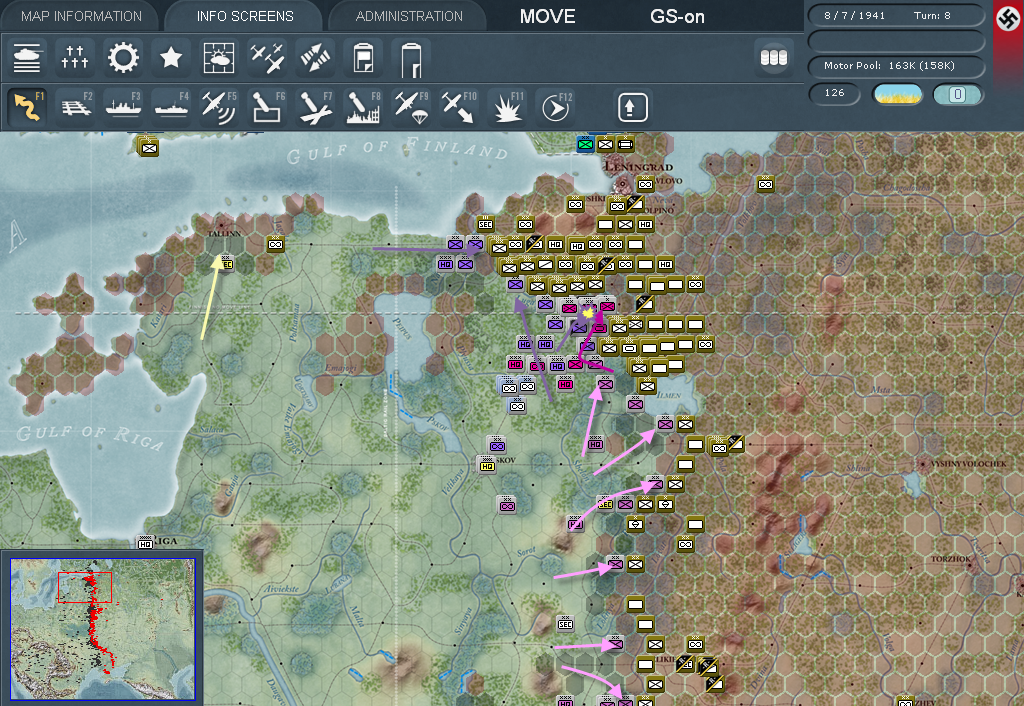Select F6 bomb unit mode
1024x706 pixels.
(x=267, y=106)
